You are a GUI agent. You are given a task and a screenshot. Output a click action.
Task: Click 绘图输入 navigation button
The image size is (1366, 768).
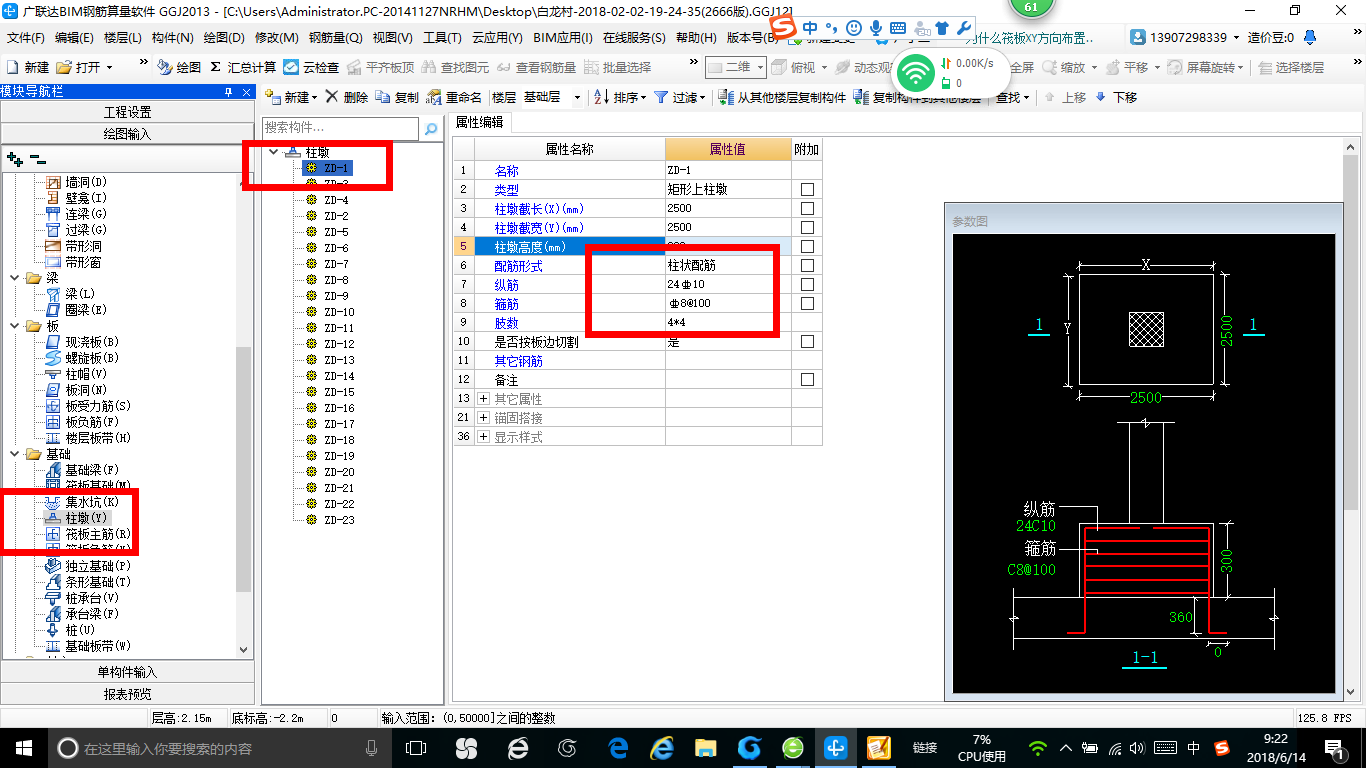(x=127, y=134)
